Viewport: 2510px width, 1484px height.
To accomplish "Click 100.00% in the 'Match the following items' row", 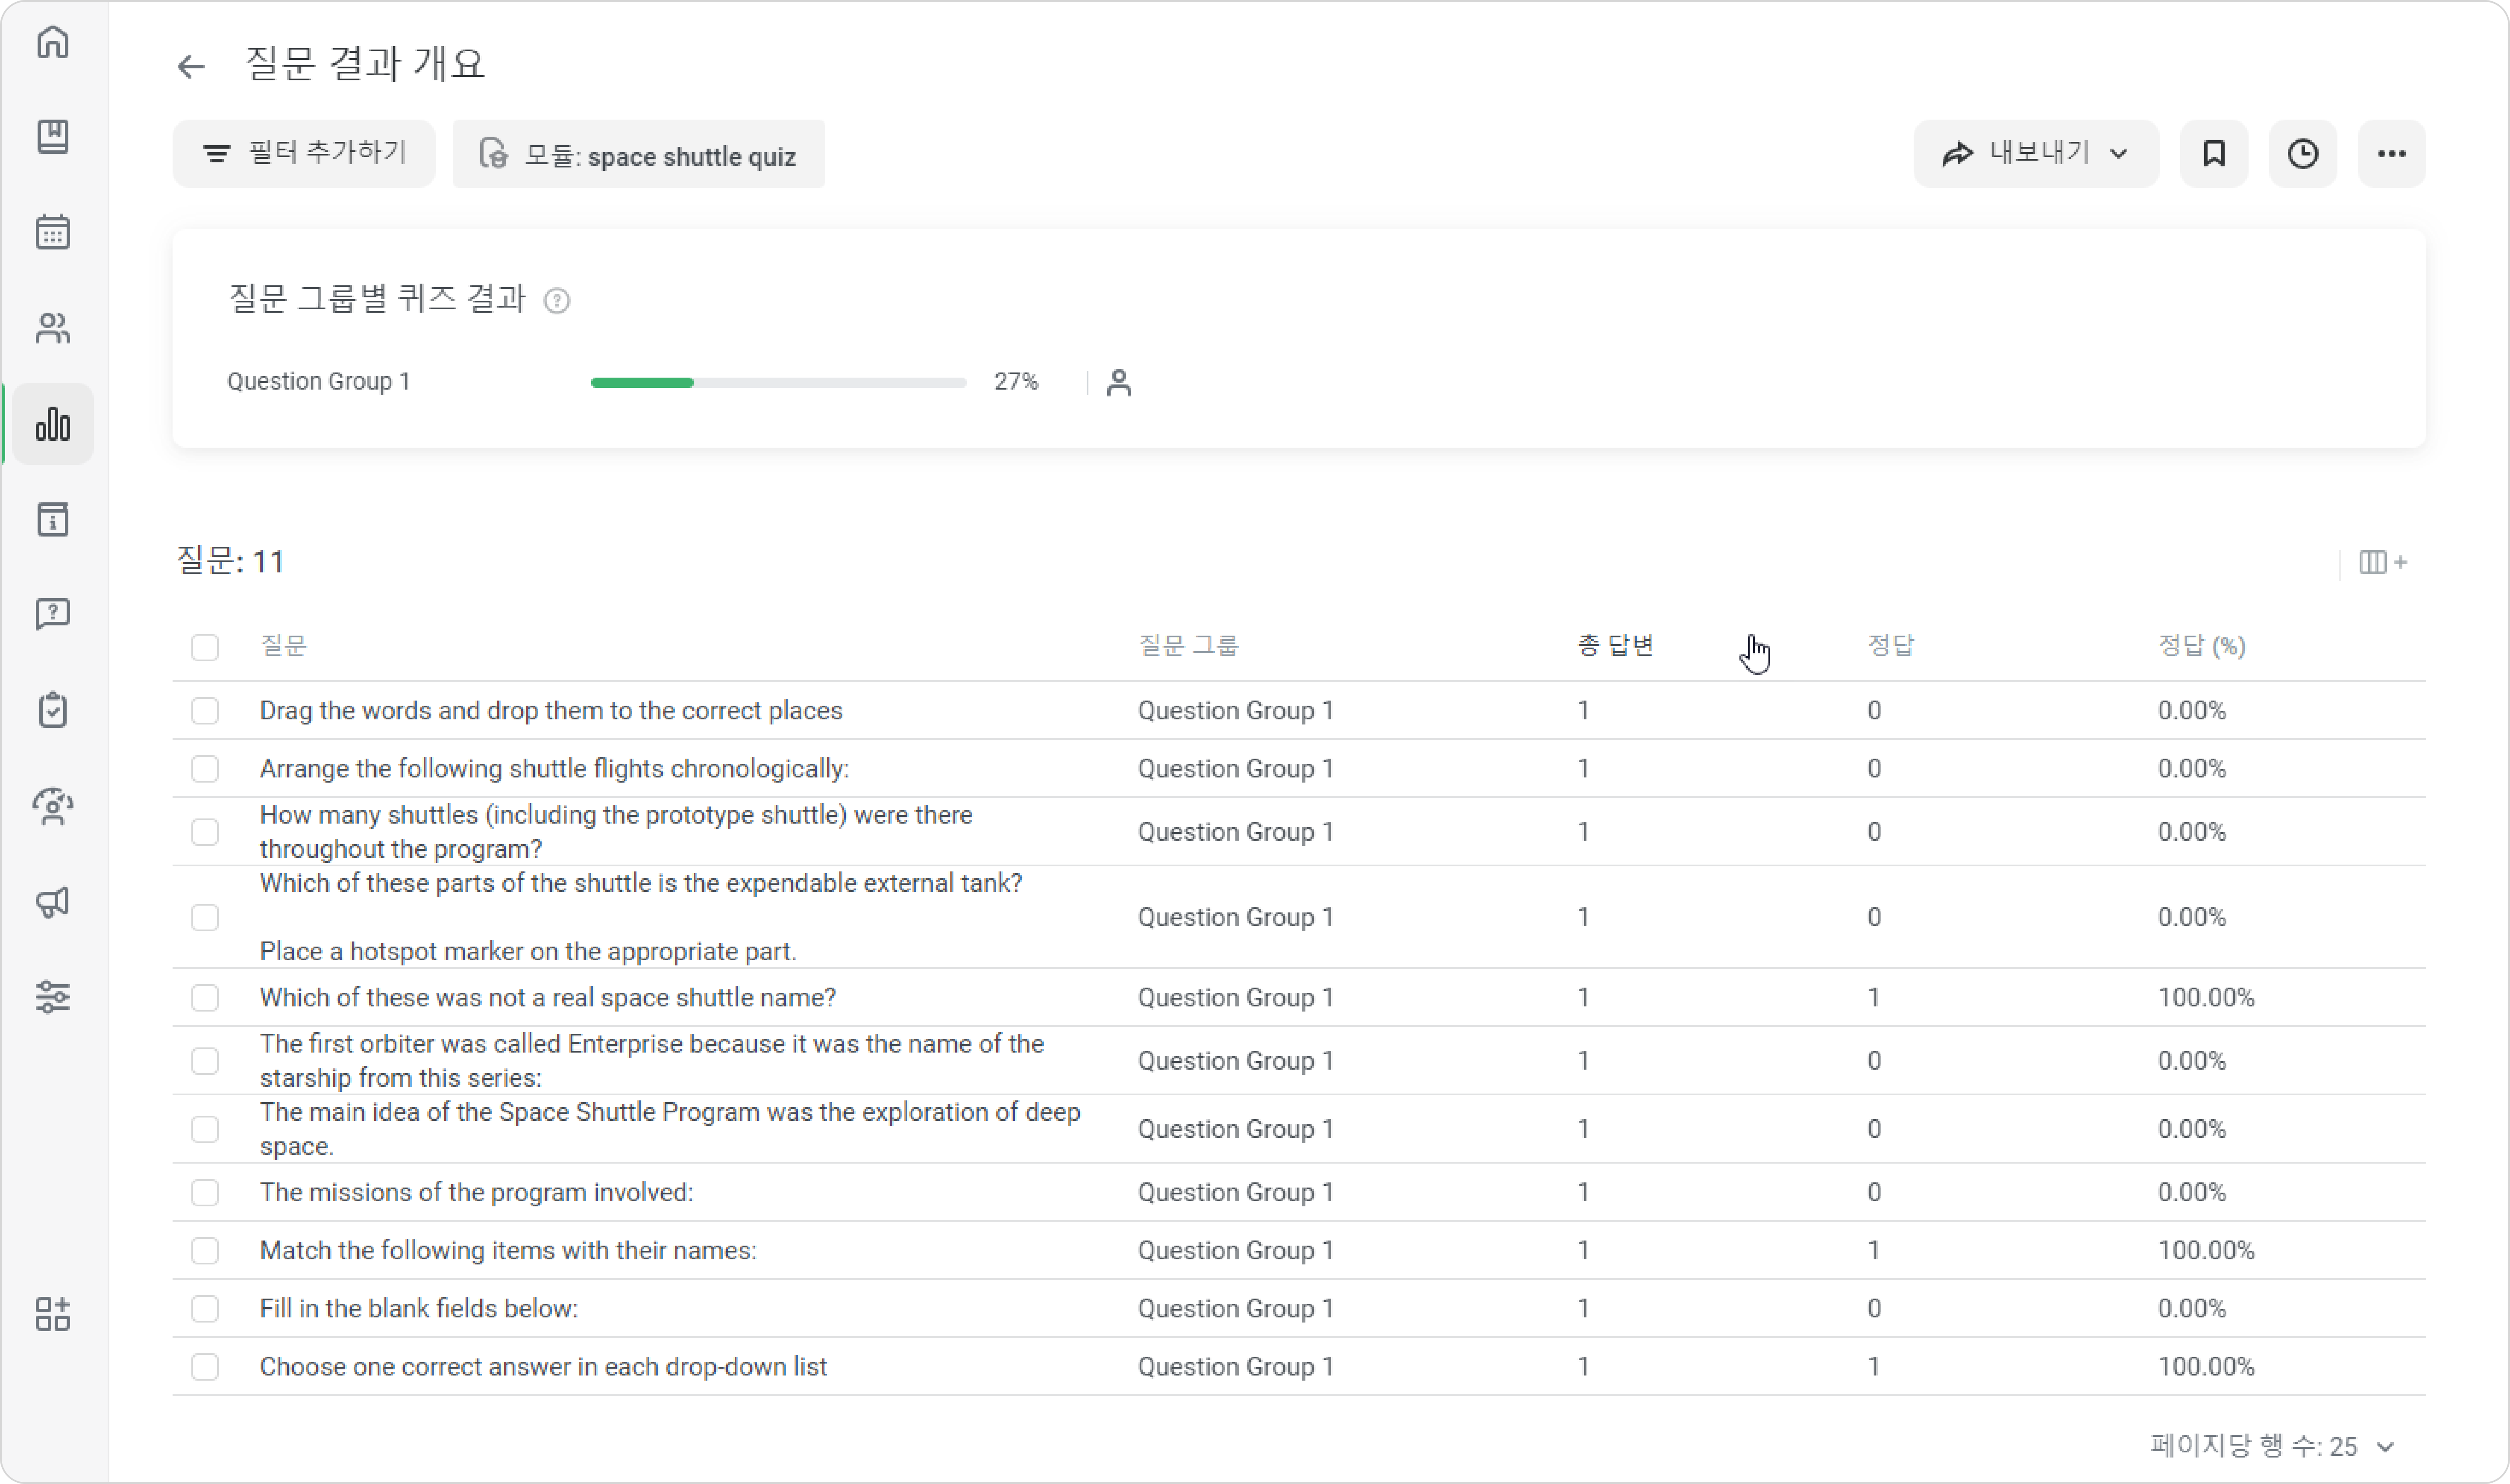I will click(x=2206, y=1251).
